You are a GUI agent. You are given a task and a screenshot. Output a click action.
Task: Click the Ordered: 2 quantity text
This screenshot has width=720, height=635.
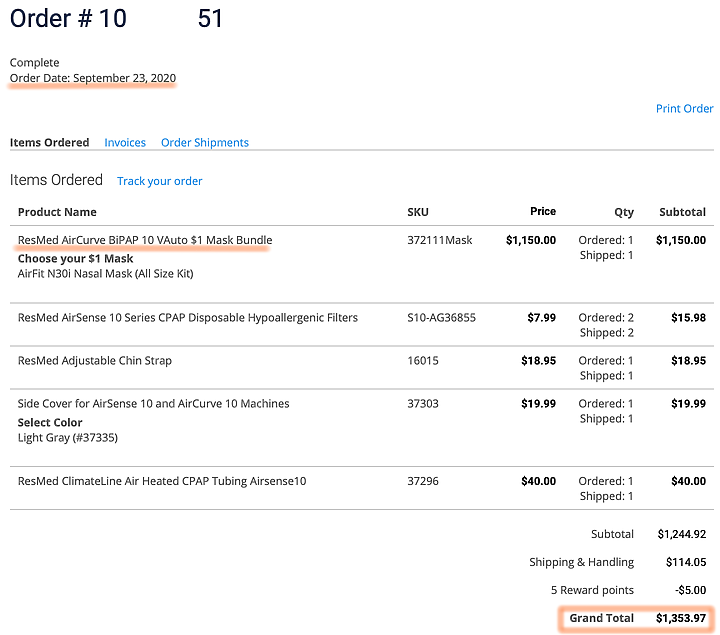[606, 318]
